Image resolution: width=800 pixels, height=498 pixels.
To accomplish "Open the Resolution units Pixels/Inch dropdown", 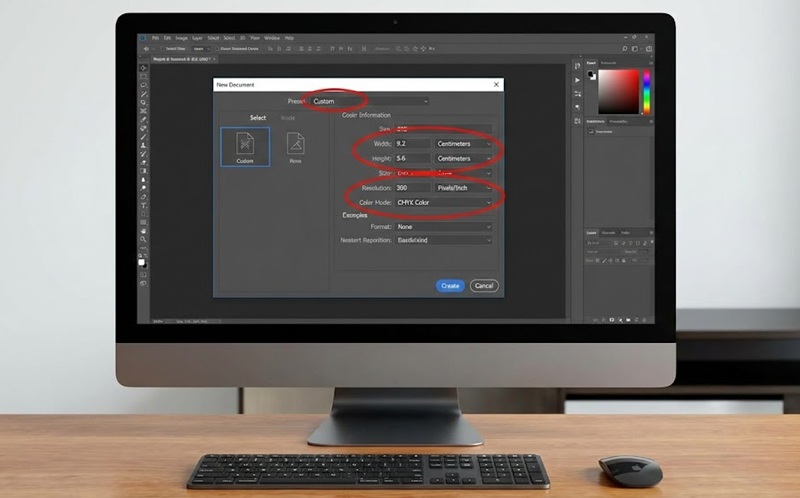I will click(464, 188).
